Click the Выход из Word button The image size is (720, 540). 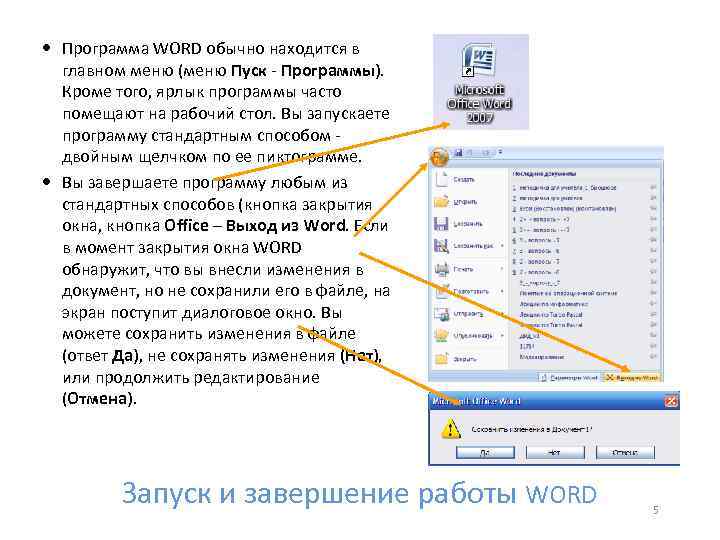click(x=633, y=377)
